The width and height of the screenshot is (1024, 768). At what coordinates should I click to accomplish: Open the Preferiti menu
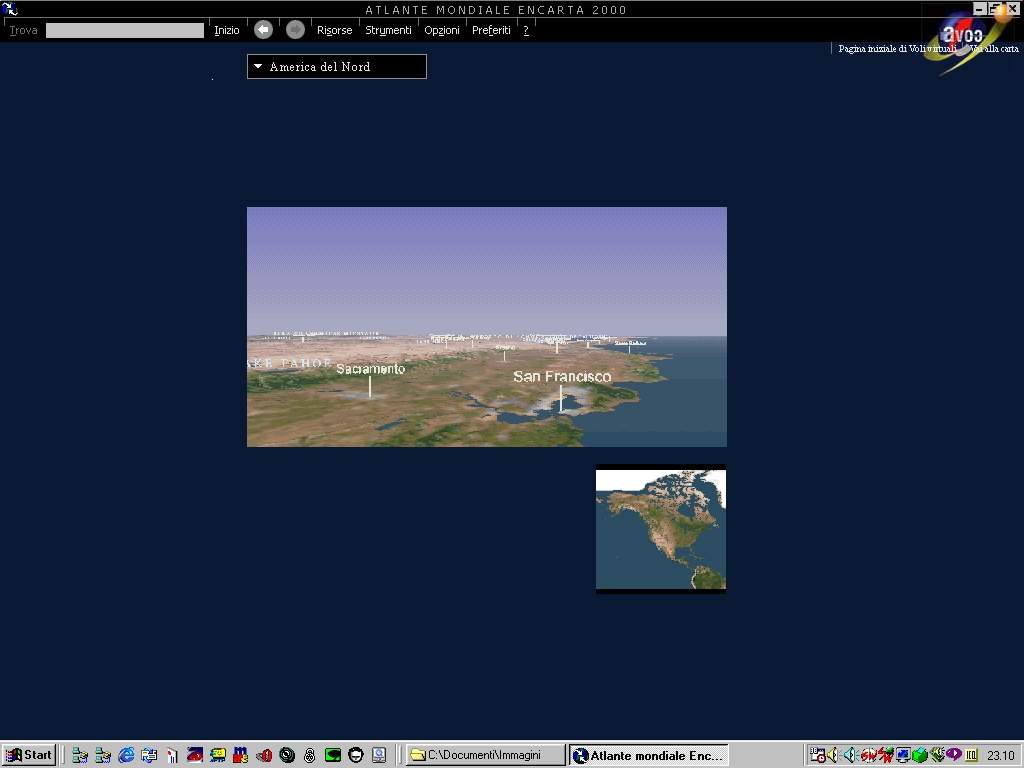491,30
